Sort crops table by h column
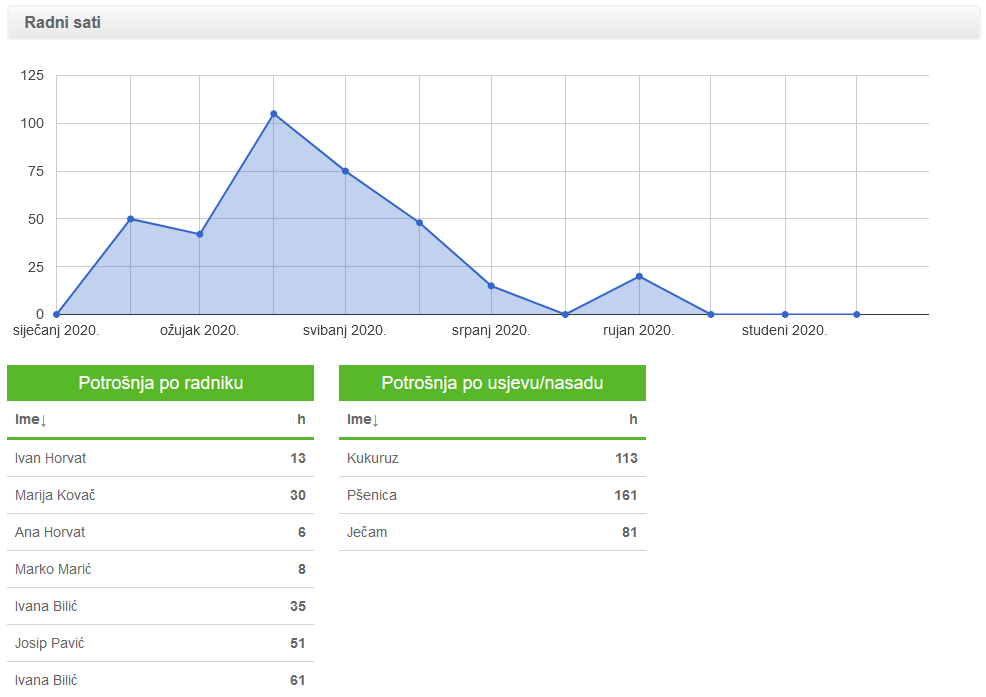Screen dimensions: 986x697 (x=633, y=420)
